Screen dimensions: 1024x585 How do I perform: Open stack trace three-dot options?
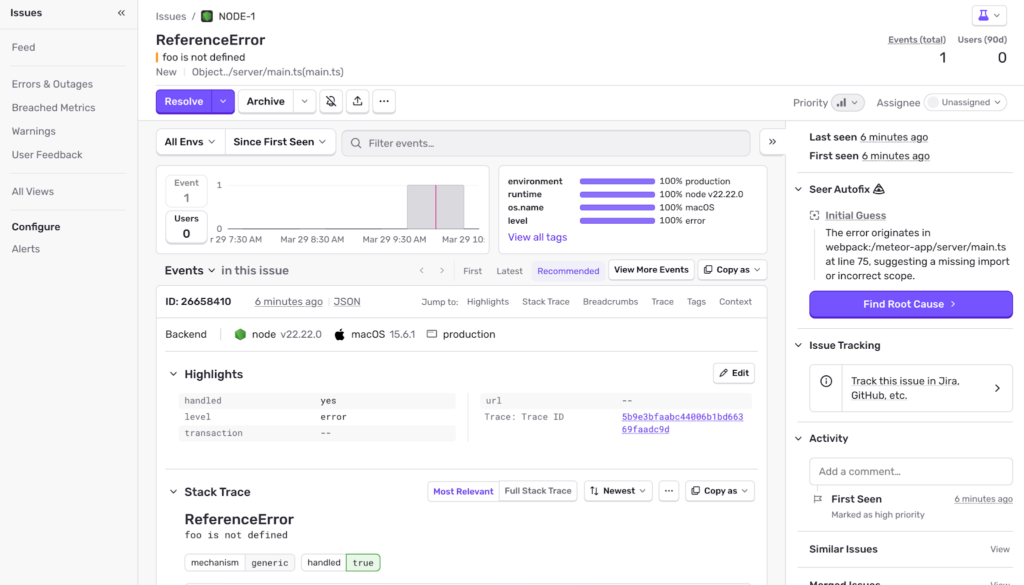click(669, 491)
